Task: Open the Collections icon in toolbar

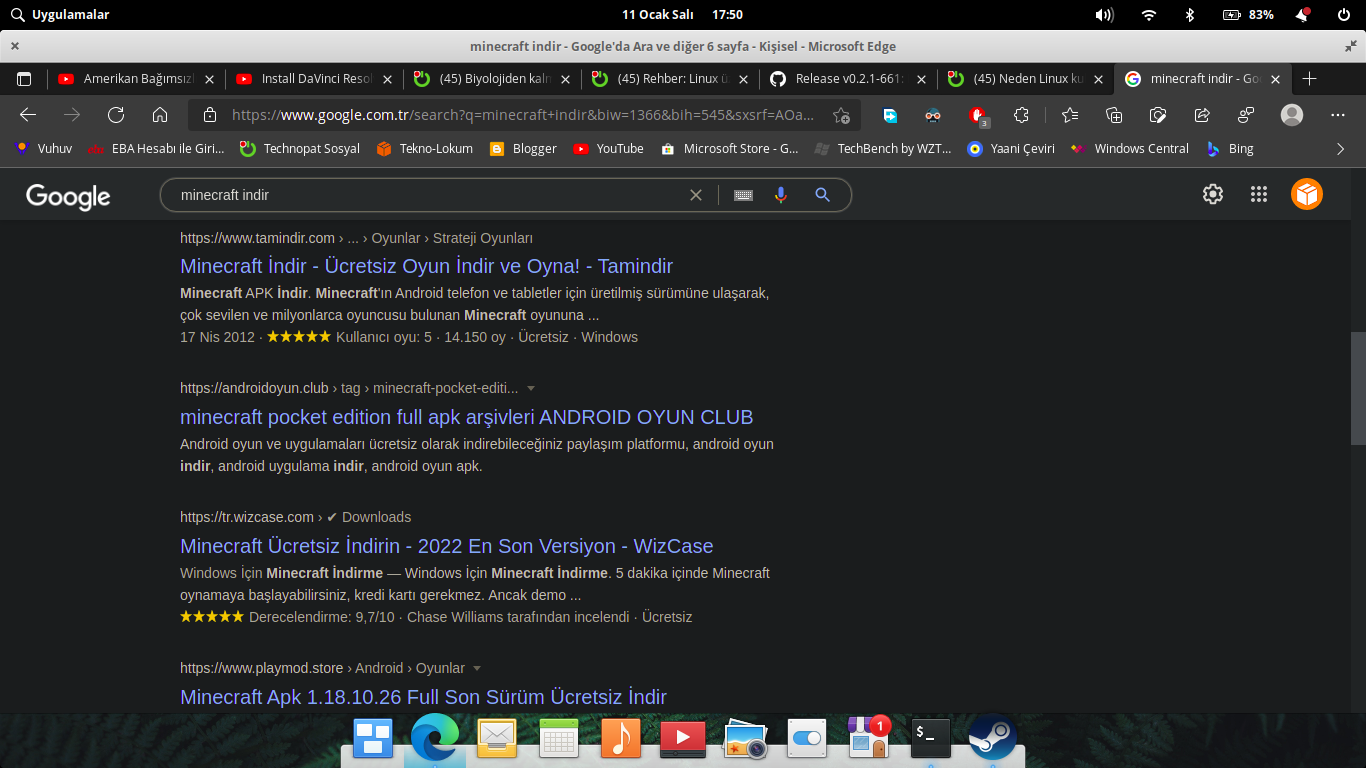Action: point(1114,115)
